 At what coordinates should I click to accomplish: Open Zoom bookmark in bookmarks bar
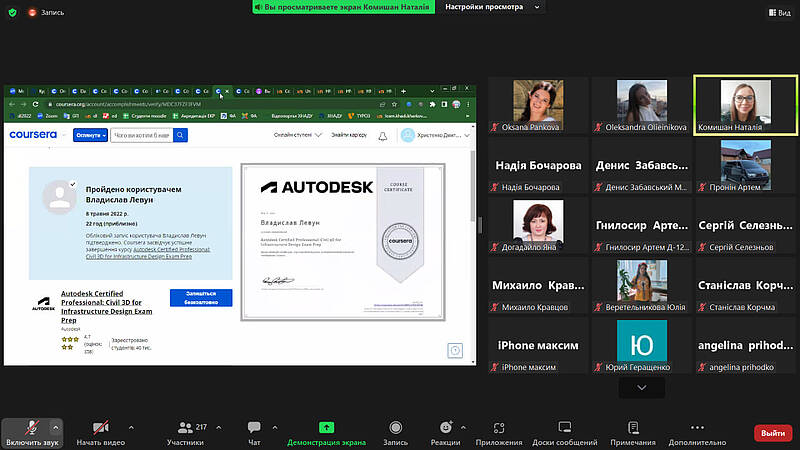click(x=47, y=116)
